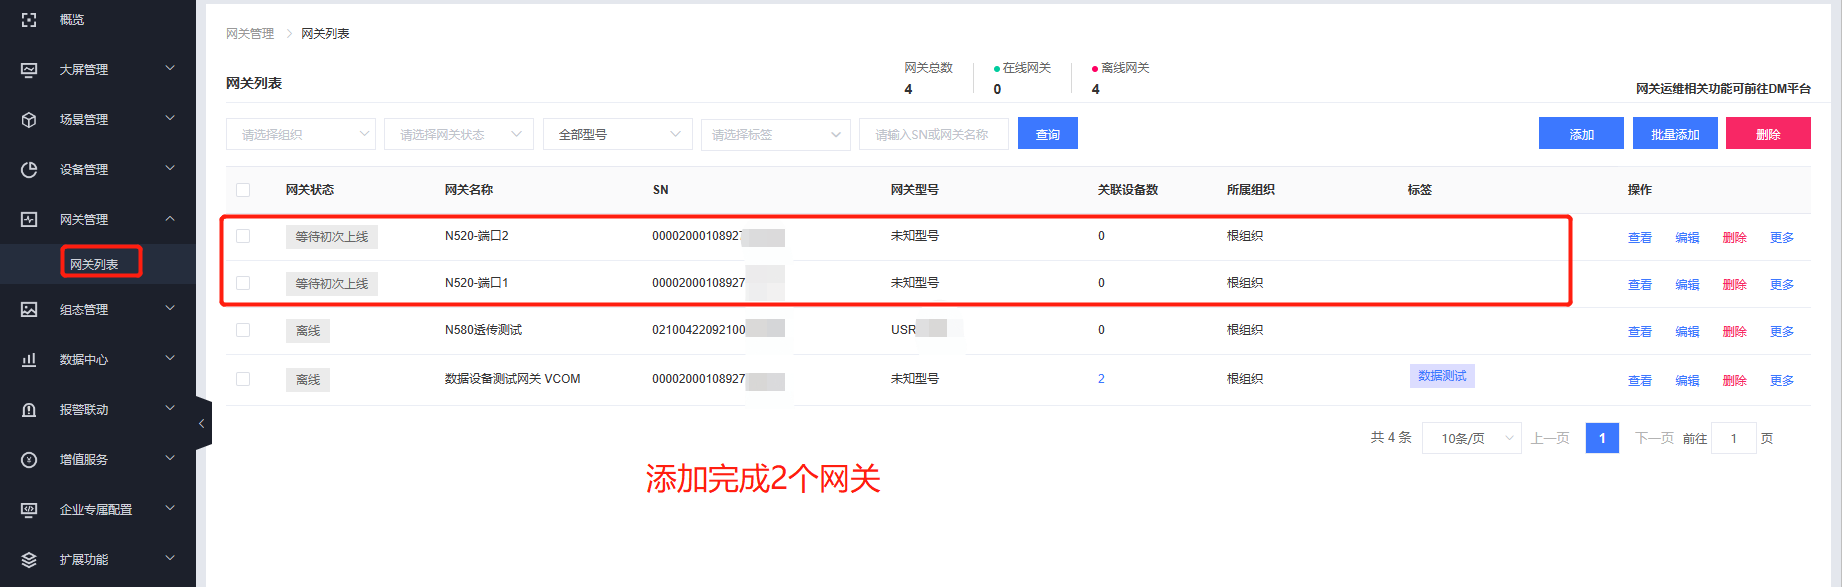Viewport: 1842px width, 587px height.
Task: Tick the checkbox for N520-端口2 row
Action: (243, 236)
